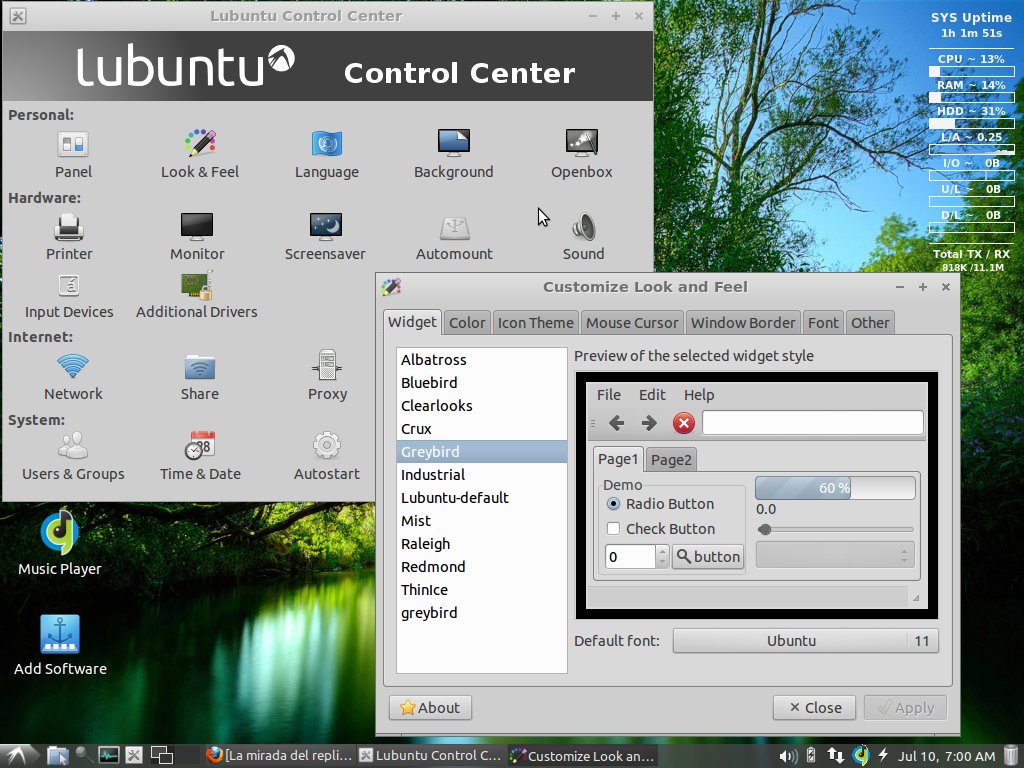Click back arrow in widget preview
Screen dimensions: 1024x768
(616, 423)
